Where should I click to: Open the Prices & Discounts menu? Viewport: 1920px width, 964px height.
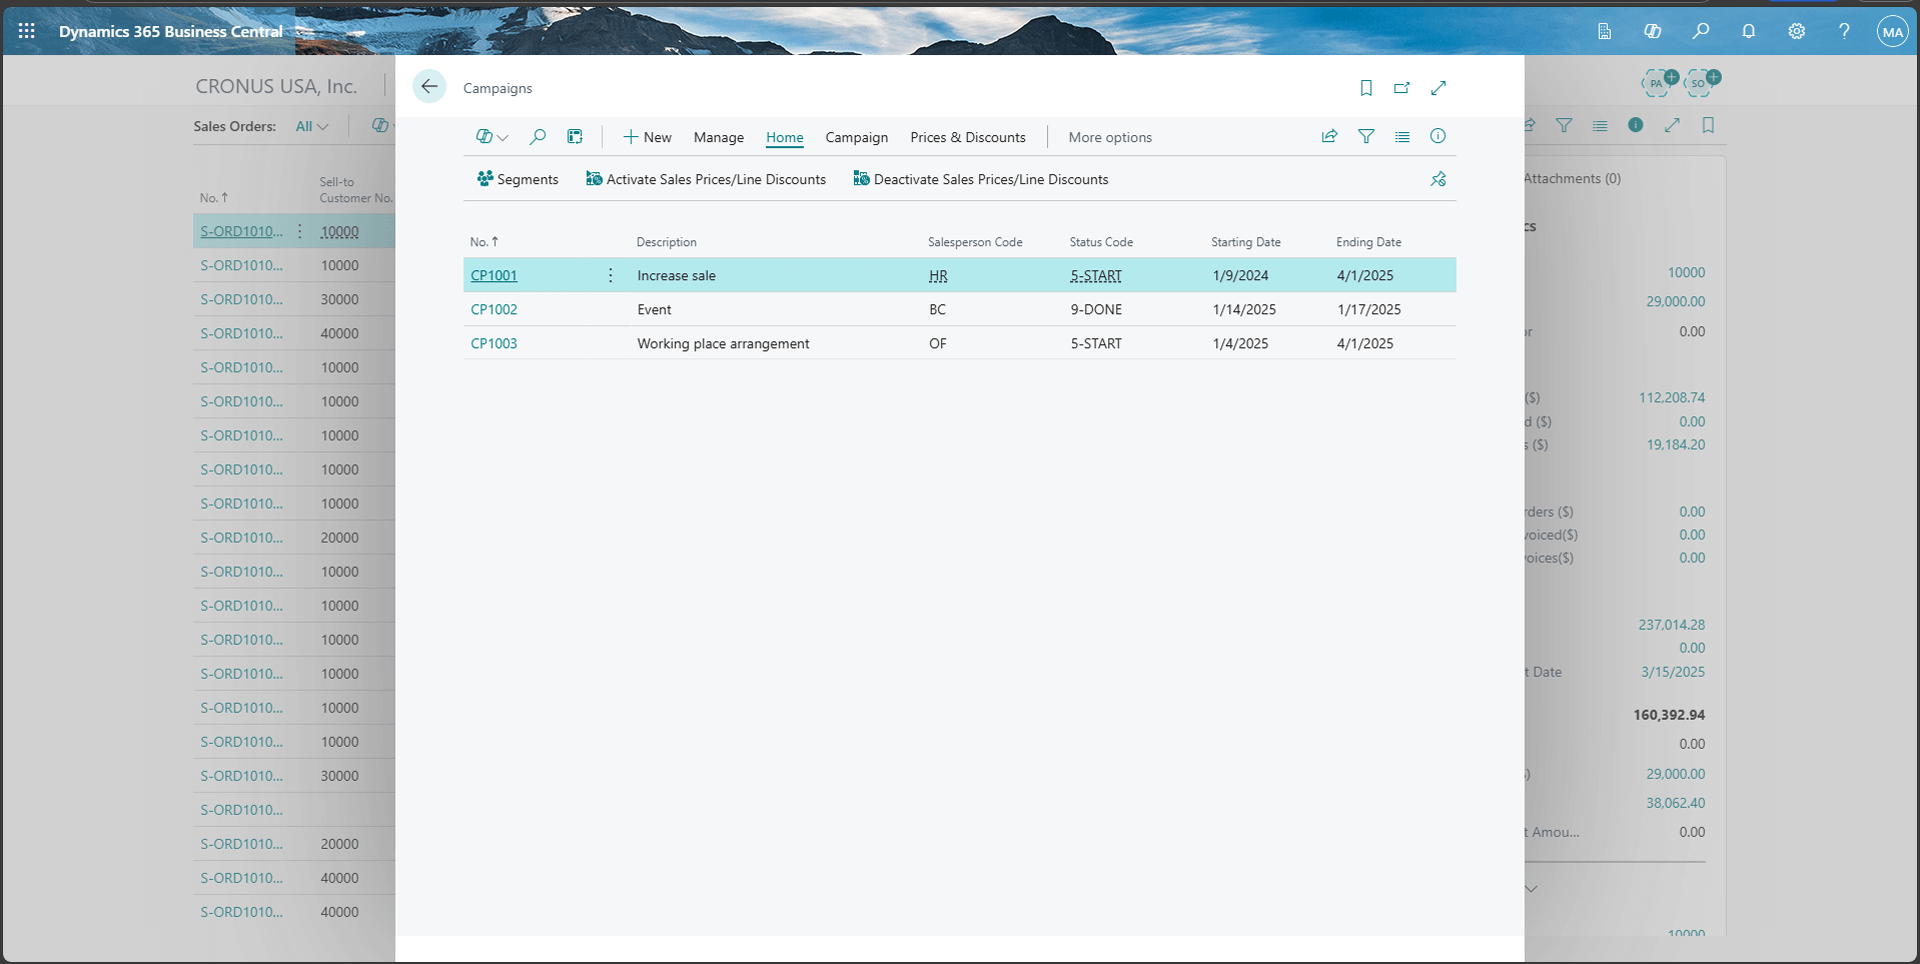pos(967,137)
